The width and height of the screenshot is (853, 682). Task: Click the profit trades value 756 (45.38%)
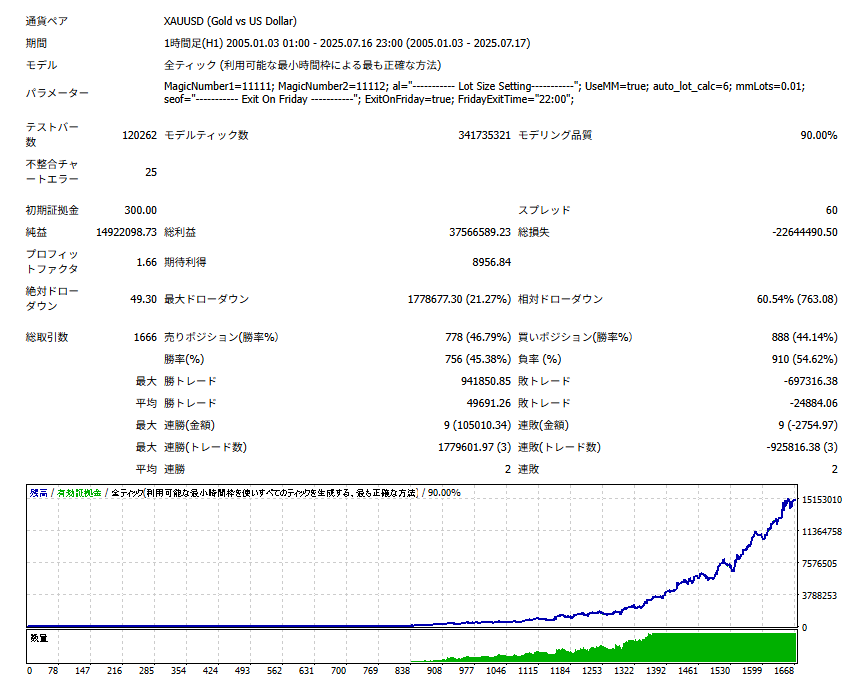(478, 359)
